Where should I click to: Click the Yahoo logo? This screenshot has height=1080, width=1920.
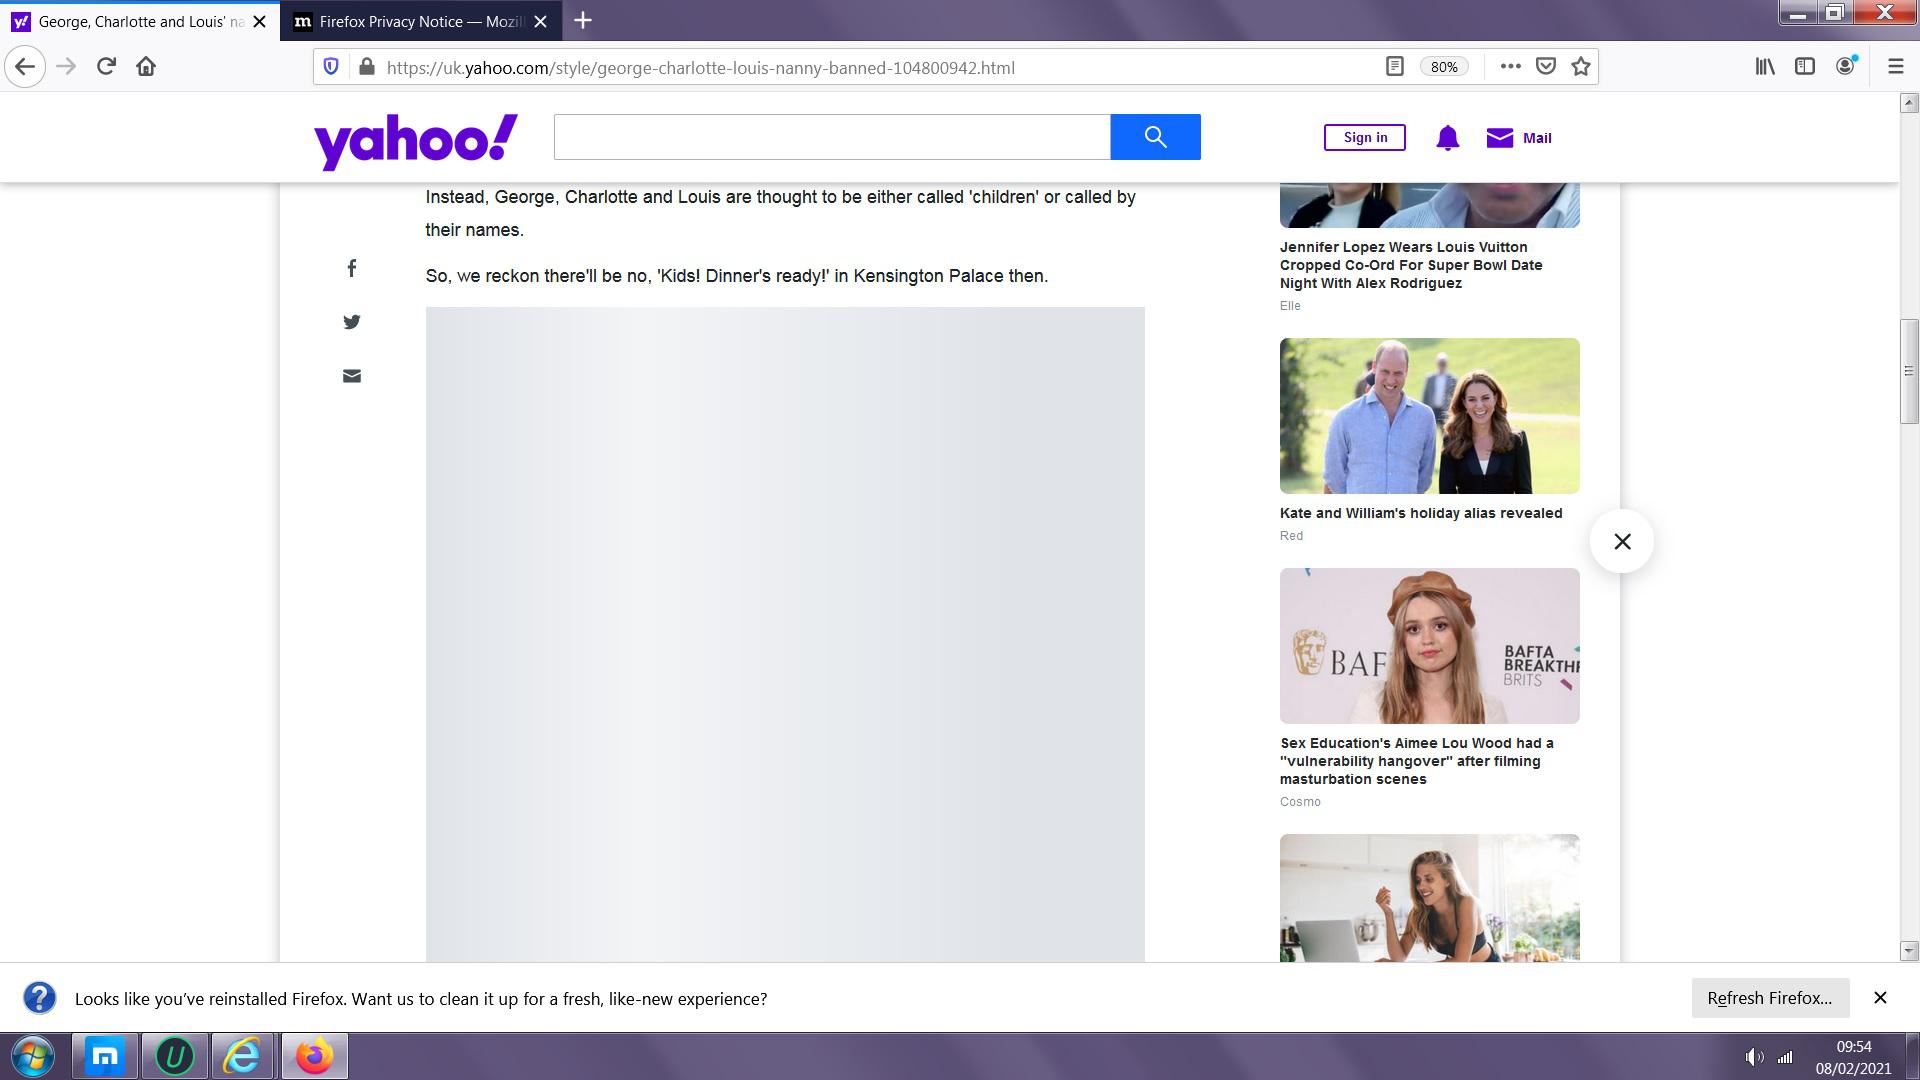point(416,141)
